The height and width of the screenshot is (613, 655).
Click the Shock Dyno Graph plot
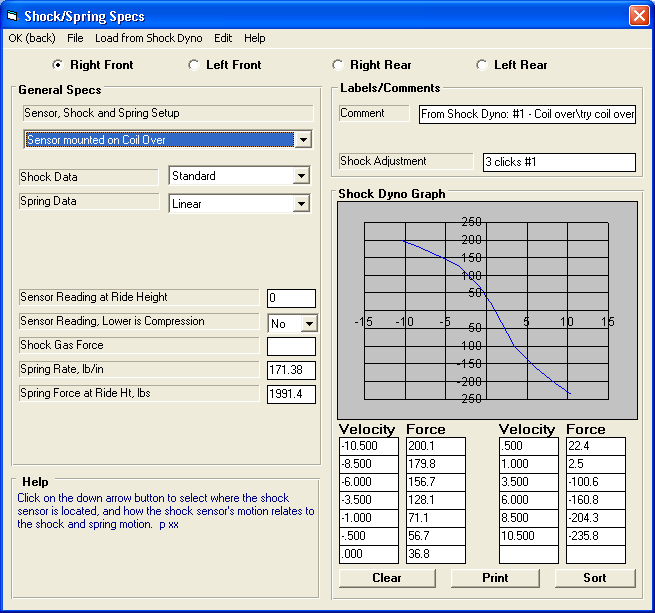click(487, 310)
